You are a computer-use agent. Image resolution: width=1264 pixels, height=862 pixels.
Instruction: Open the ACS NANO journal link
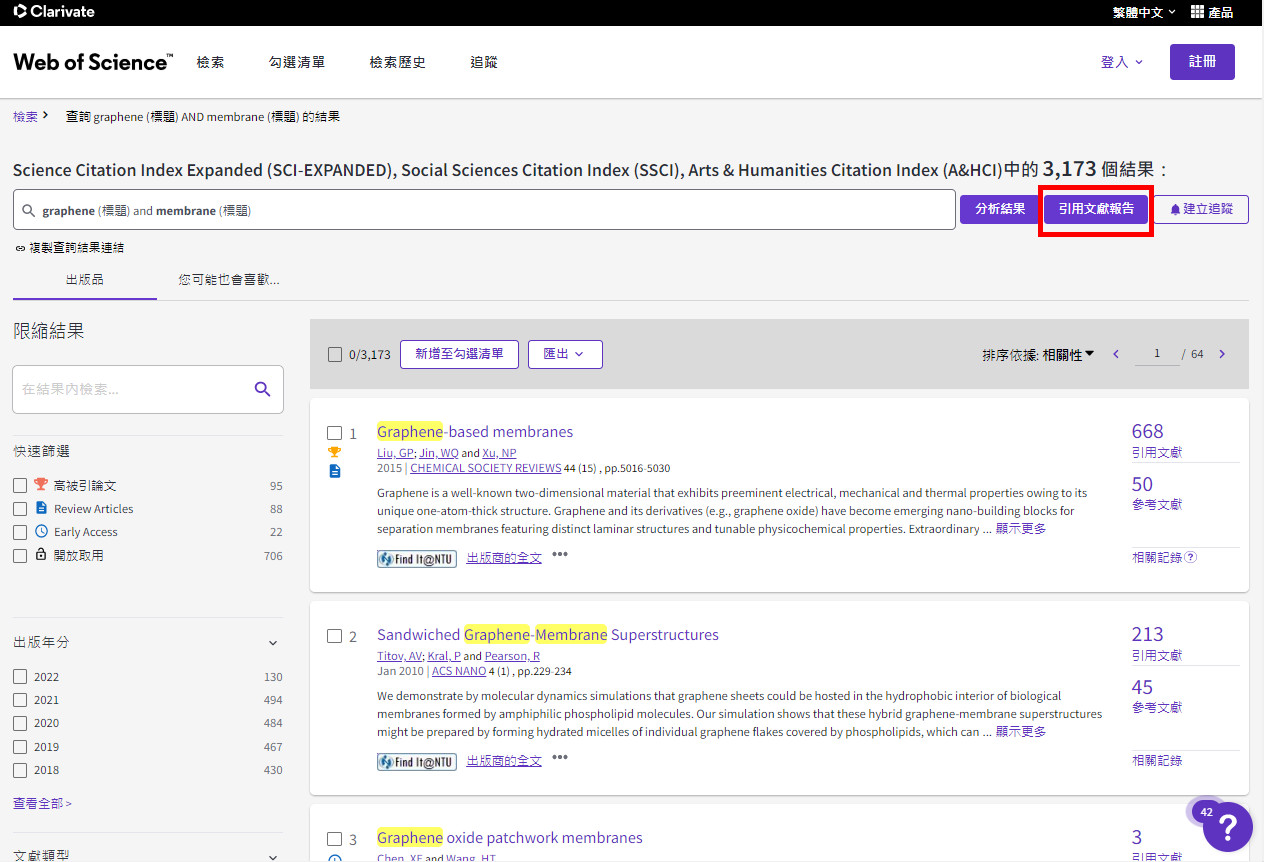pos(459,671)
